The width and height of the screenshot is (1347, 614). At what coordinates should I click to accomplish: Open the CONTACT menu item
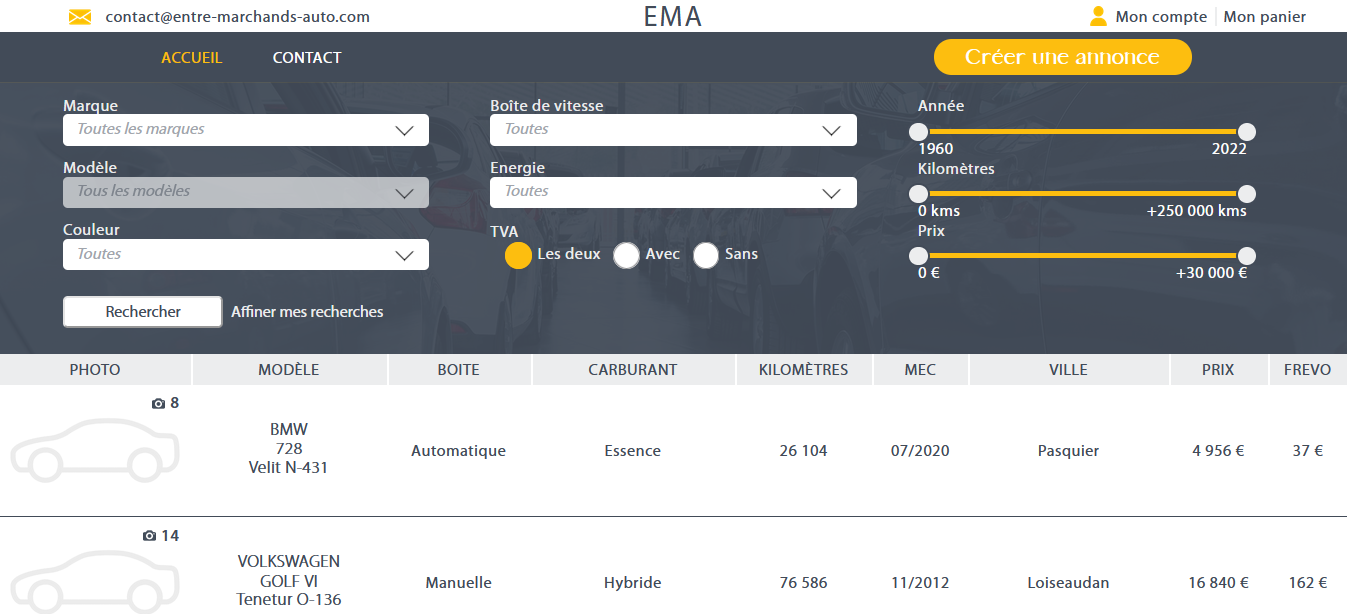[x=307, y=58]
